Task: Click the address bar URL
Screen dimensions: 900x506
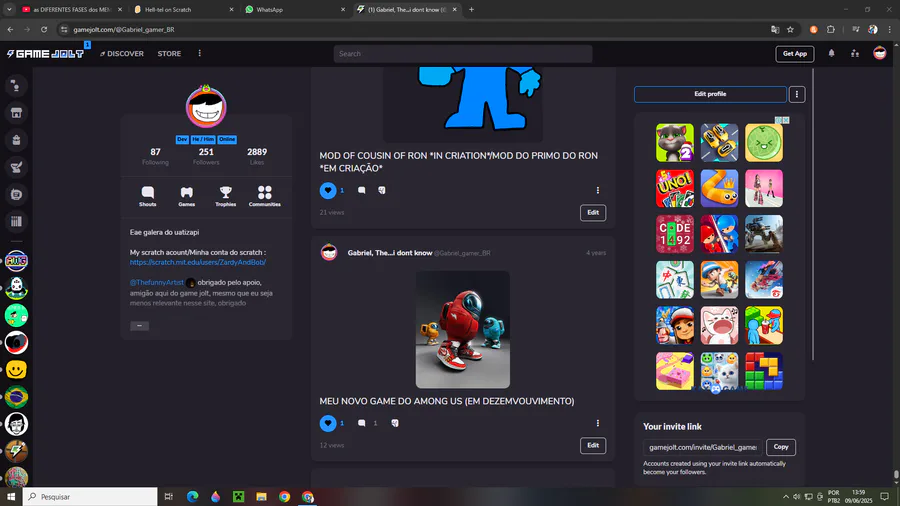Action: pos(124,29)
